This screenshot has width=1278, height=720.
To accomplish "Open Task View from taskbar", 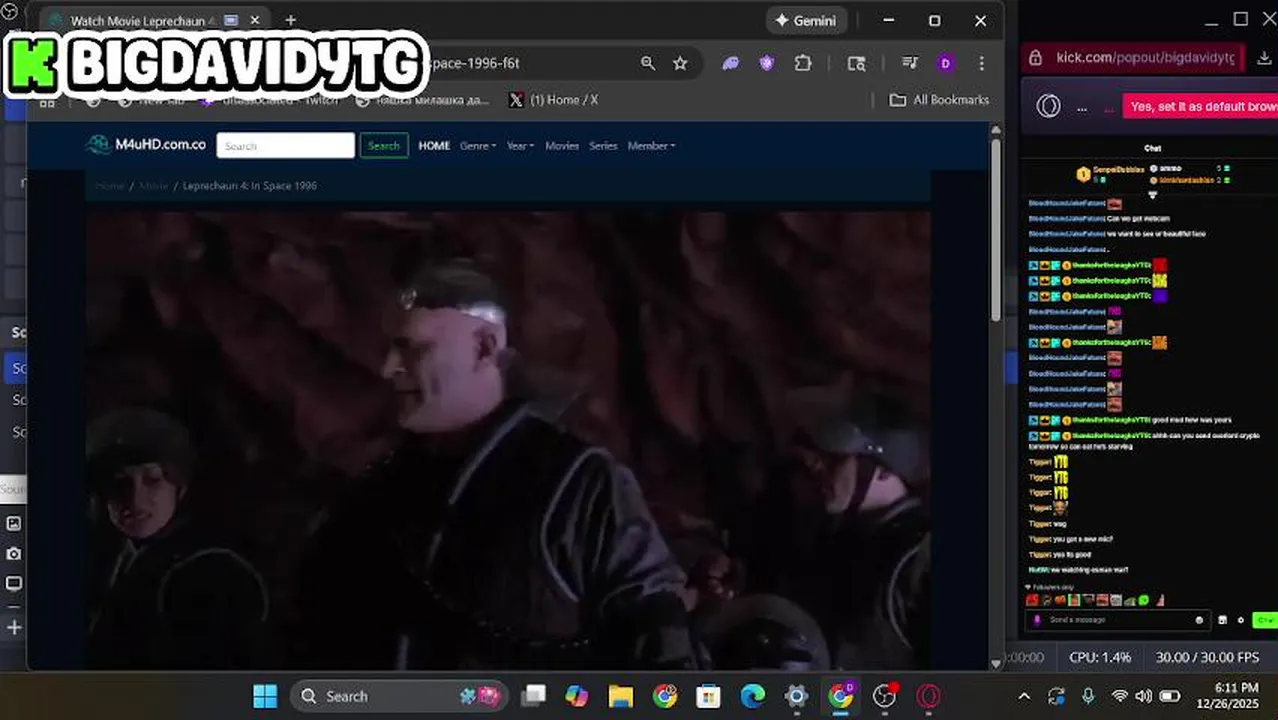I will 534,696.
